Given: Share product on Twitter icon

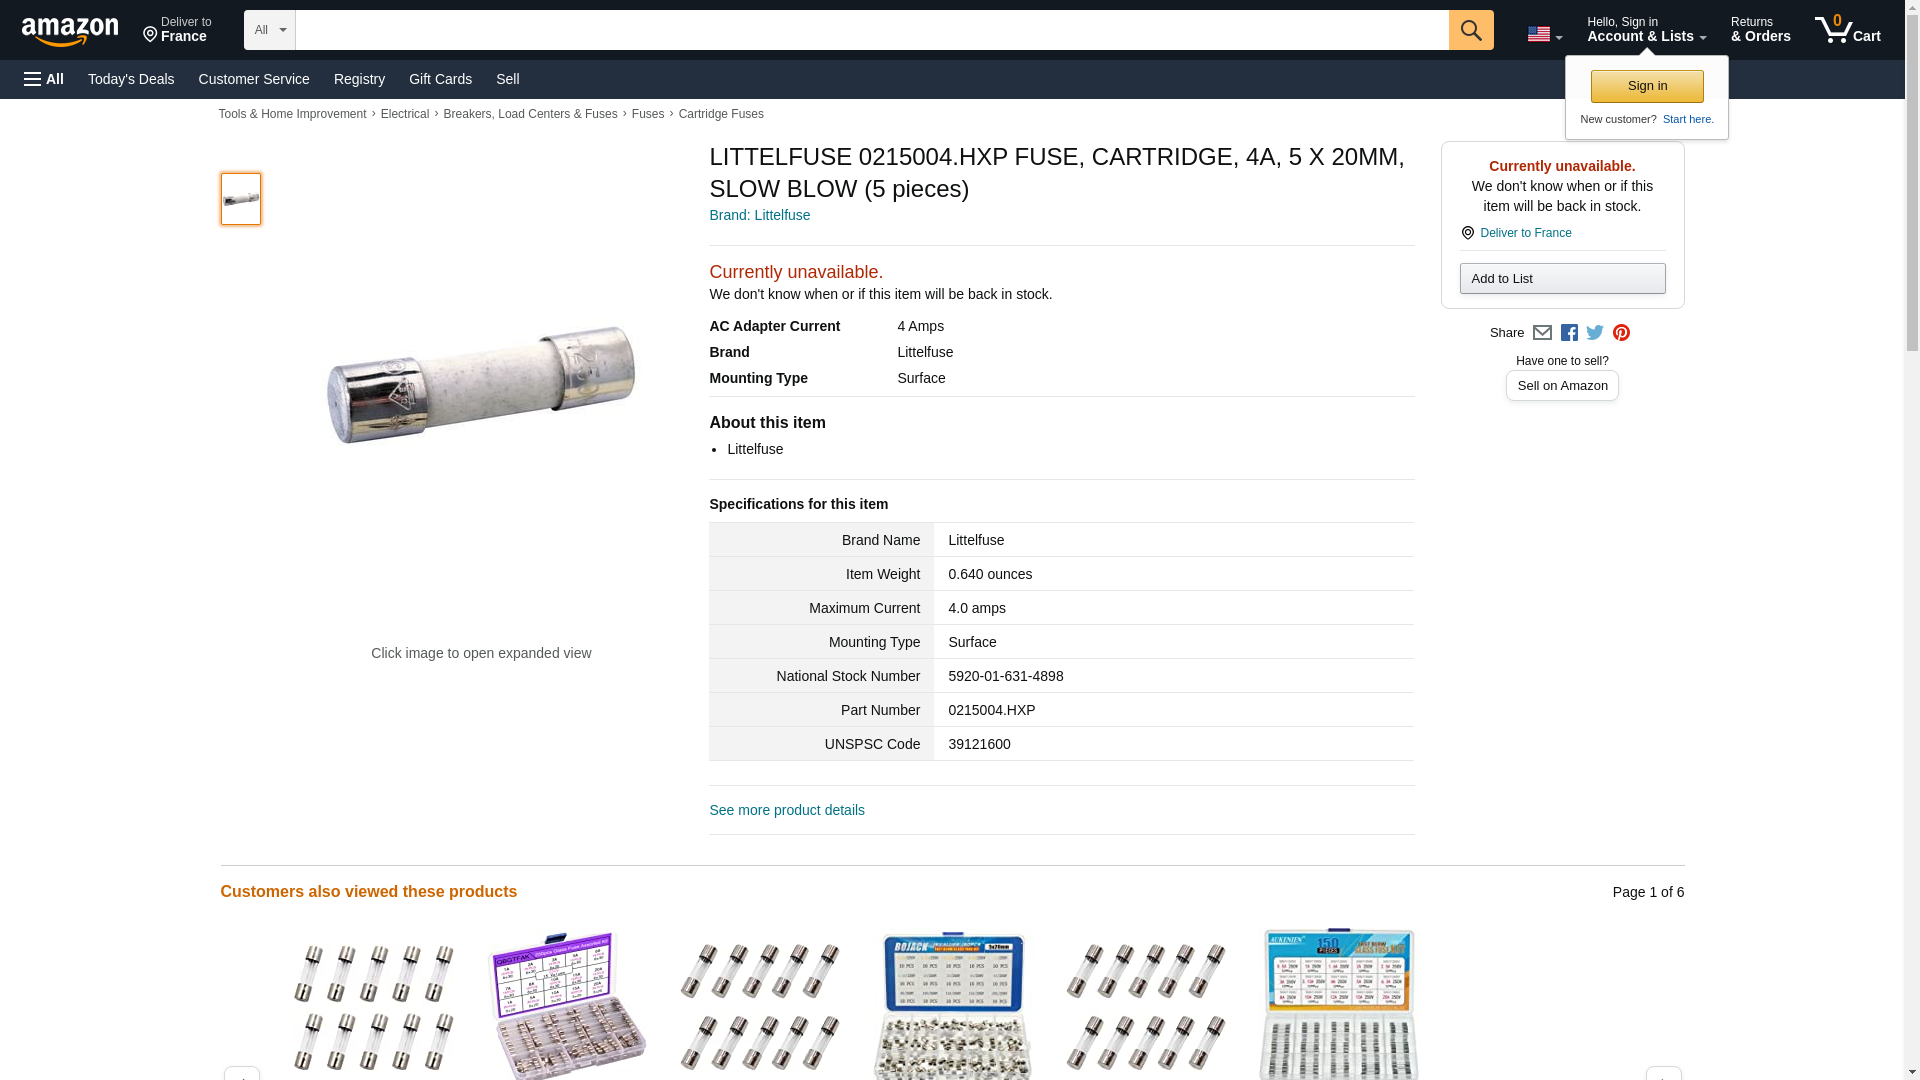Looking at the screenshot, I should coord(1595,333).
